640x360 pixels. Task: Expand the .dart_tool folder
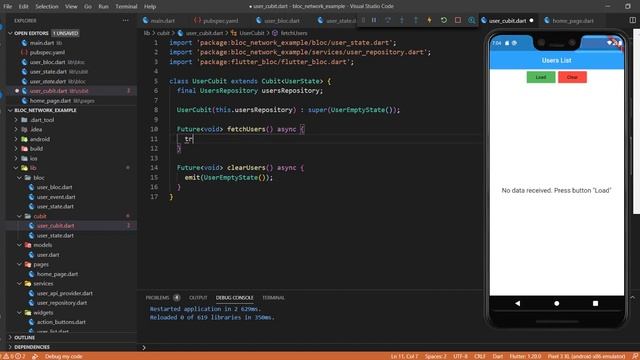pyautogui.click(x=16, y=120)
